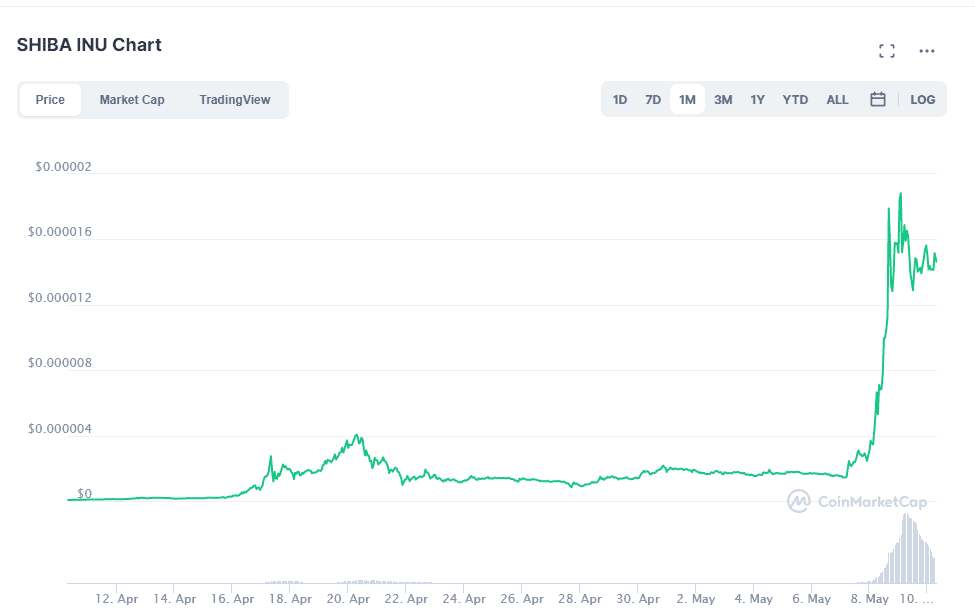
Task: Click the 16. Apr date label
Action: (x=233, y=599)
